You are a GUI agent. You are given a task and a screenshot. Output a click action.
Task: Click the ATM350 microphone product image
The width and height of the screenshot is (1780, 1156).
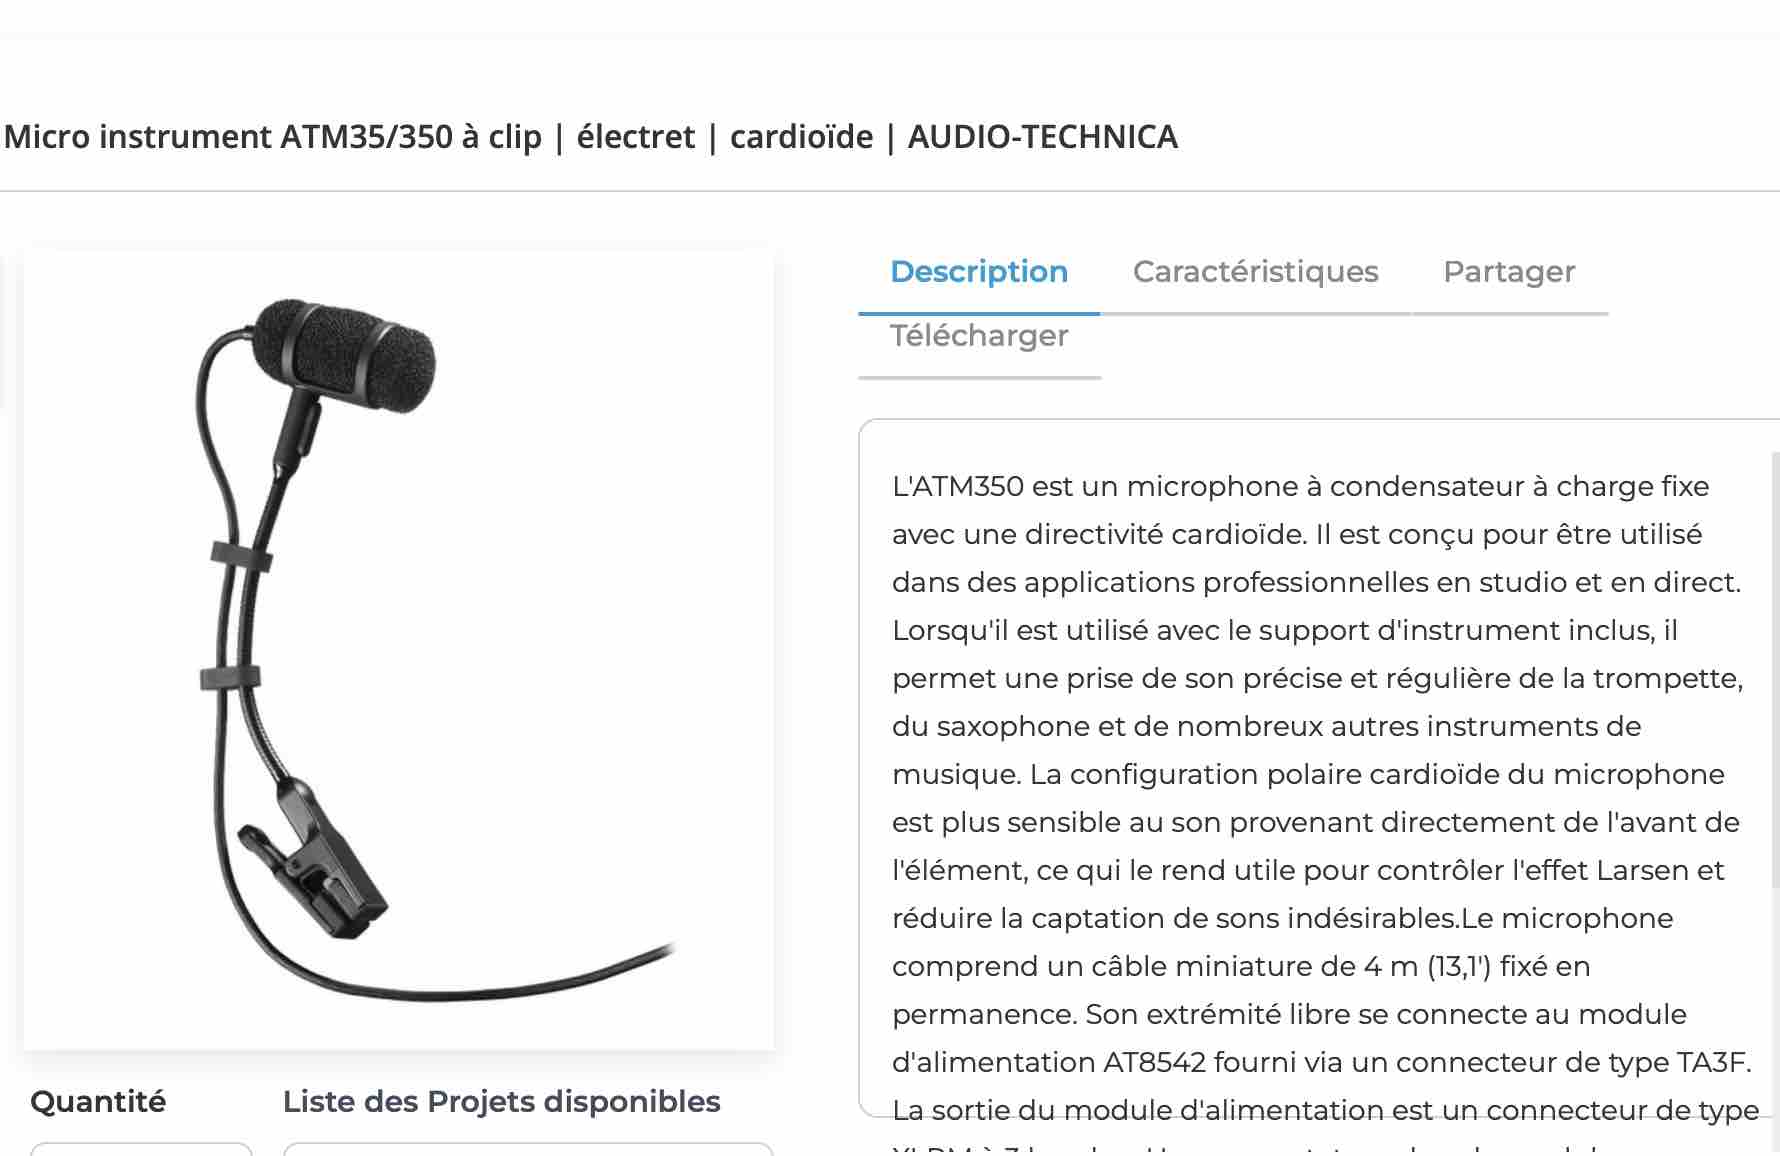(x=399, y=650)
